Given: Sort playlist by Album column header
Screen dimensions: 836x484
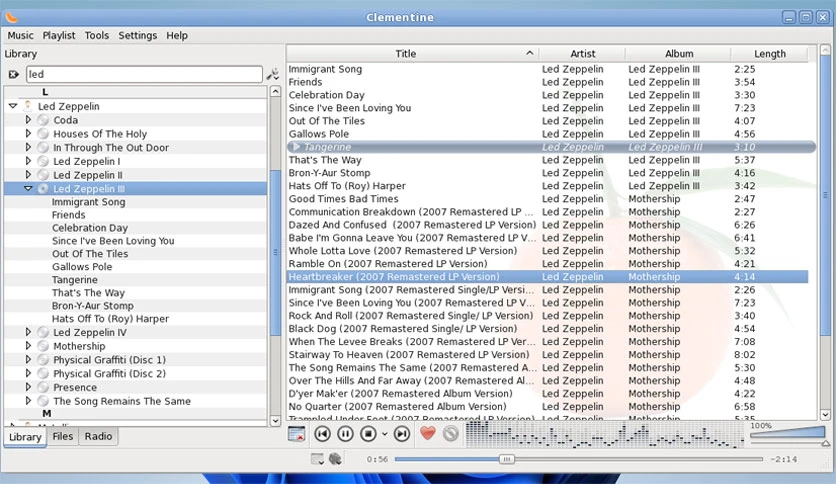Looking at the screenshot, I should [679, 54].
